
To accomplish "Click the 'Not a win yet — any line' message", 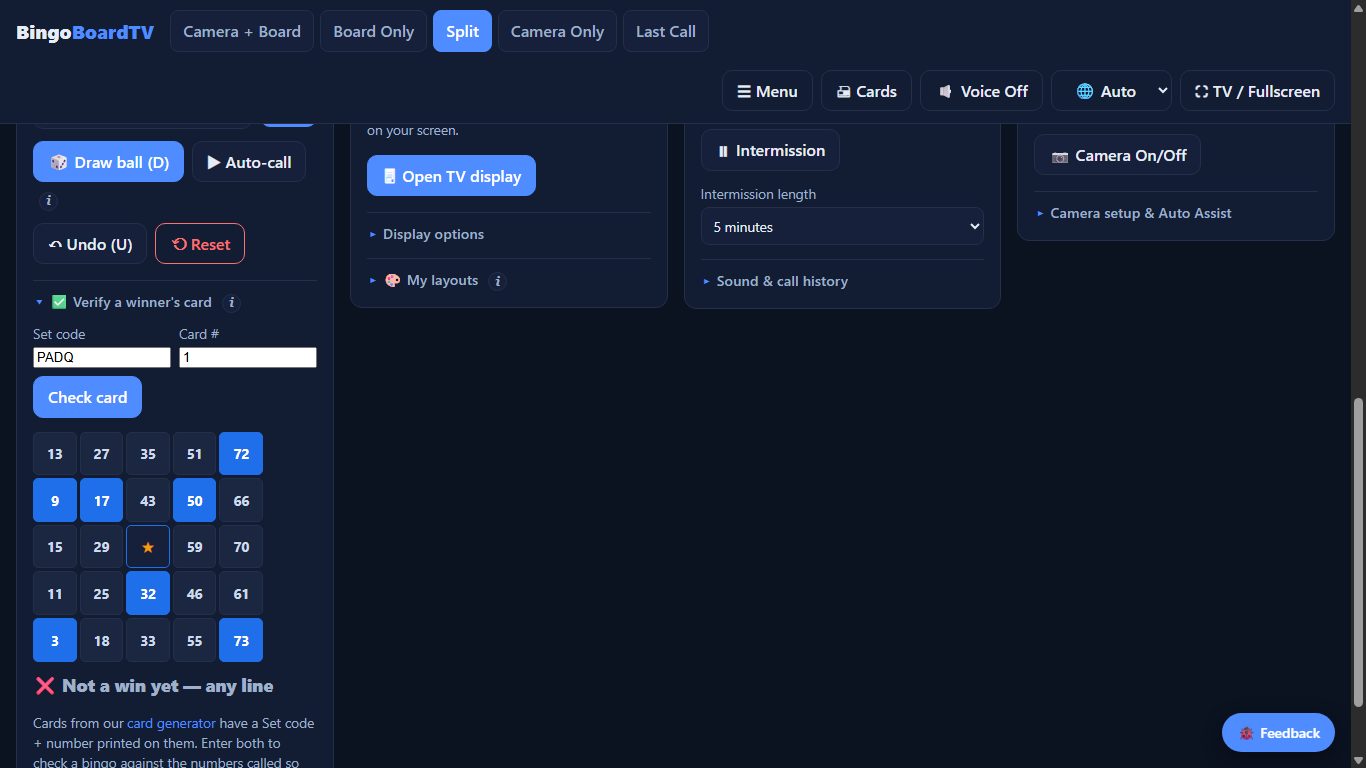I will click(x=154, y=686).
